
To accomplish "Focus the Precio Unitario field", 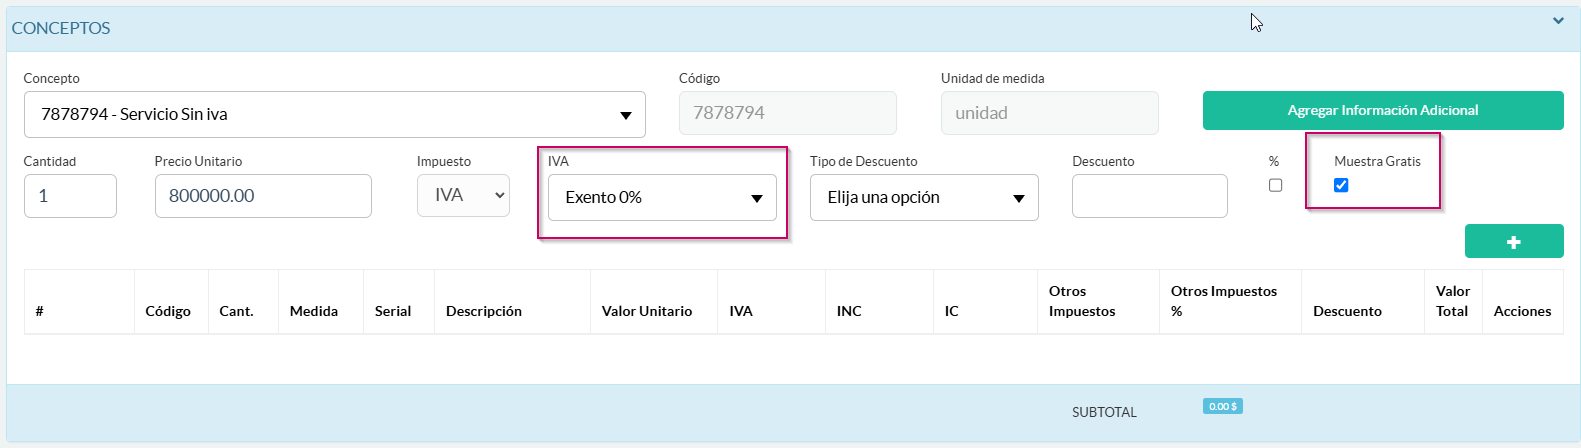I will pyautogui.click(x=263, y=196).
